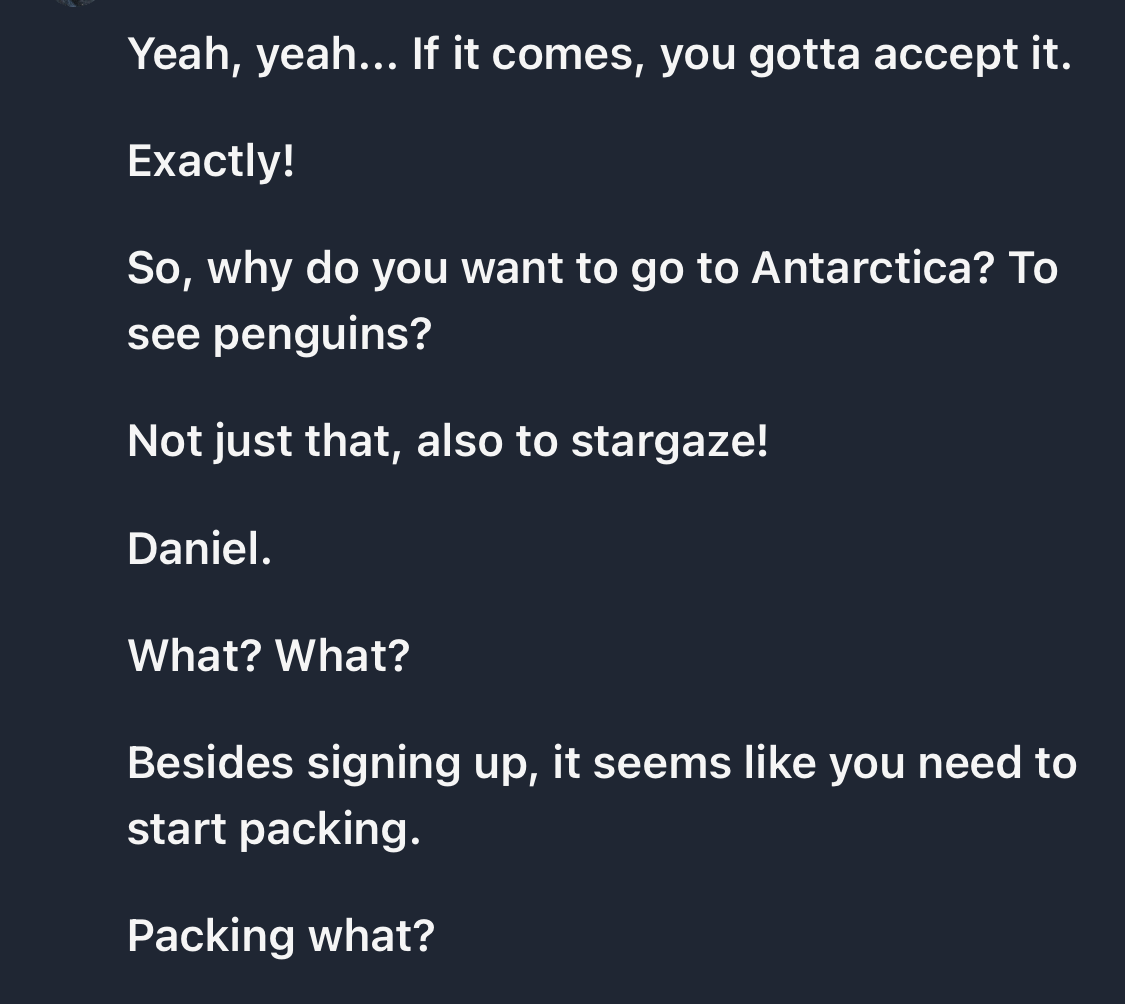Screen dimensions: 1125x1004
Task: Click the first "What?" in the line
Action: pyautogui.click(x=194, y=656)
